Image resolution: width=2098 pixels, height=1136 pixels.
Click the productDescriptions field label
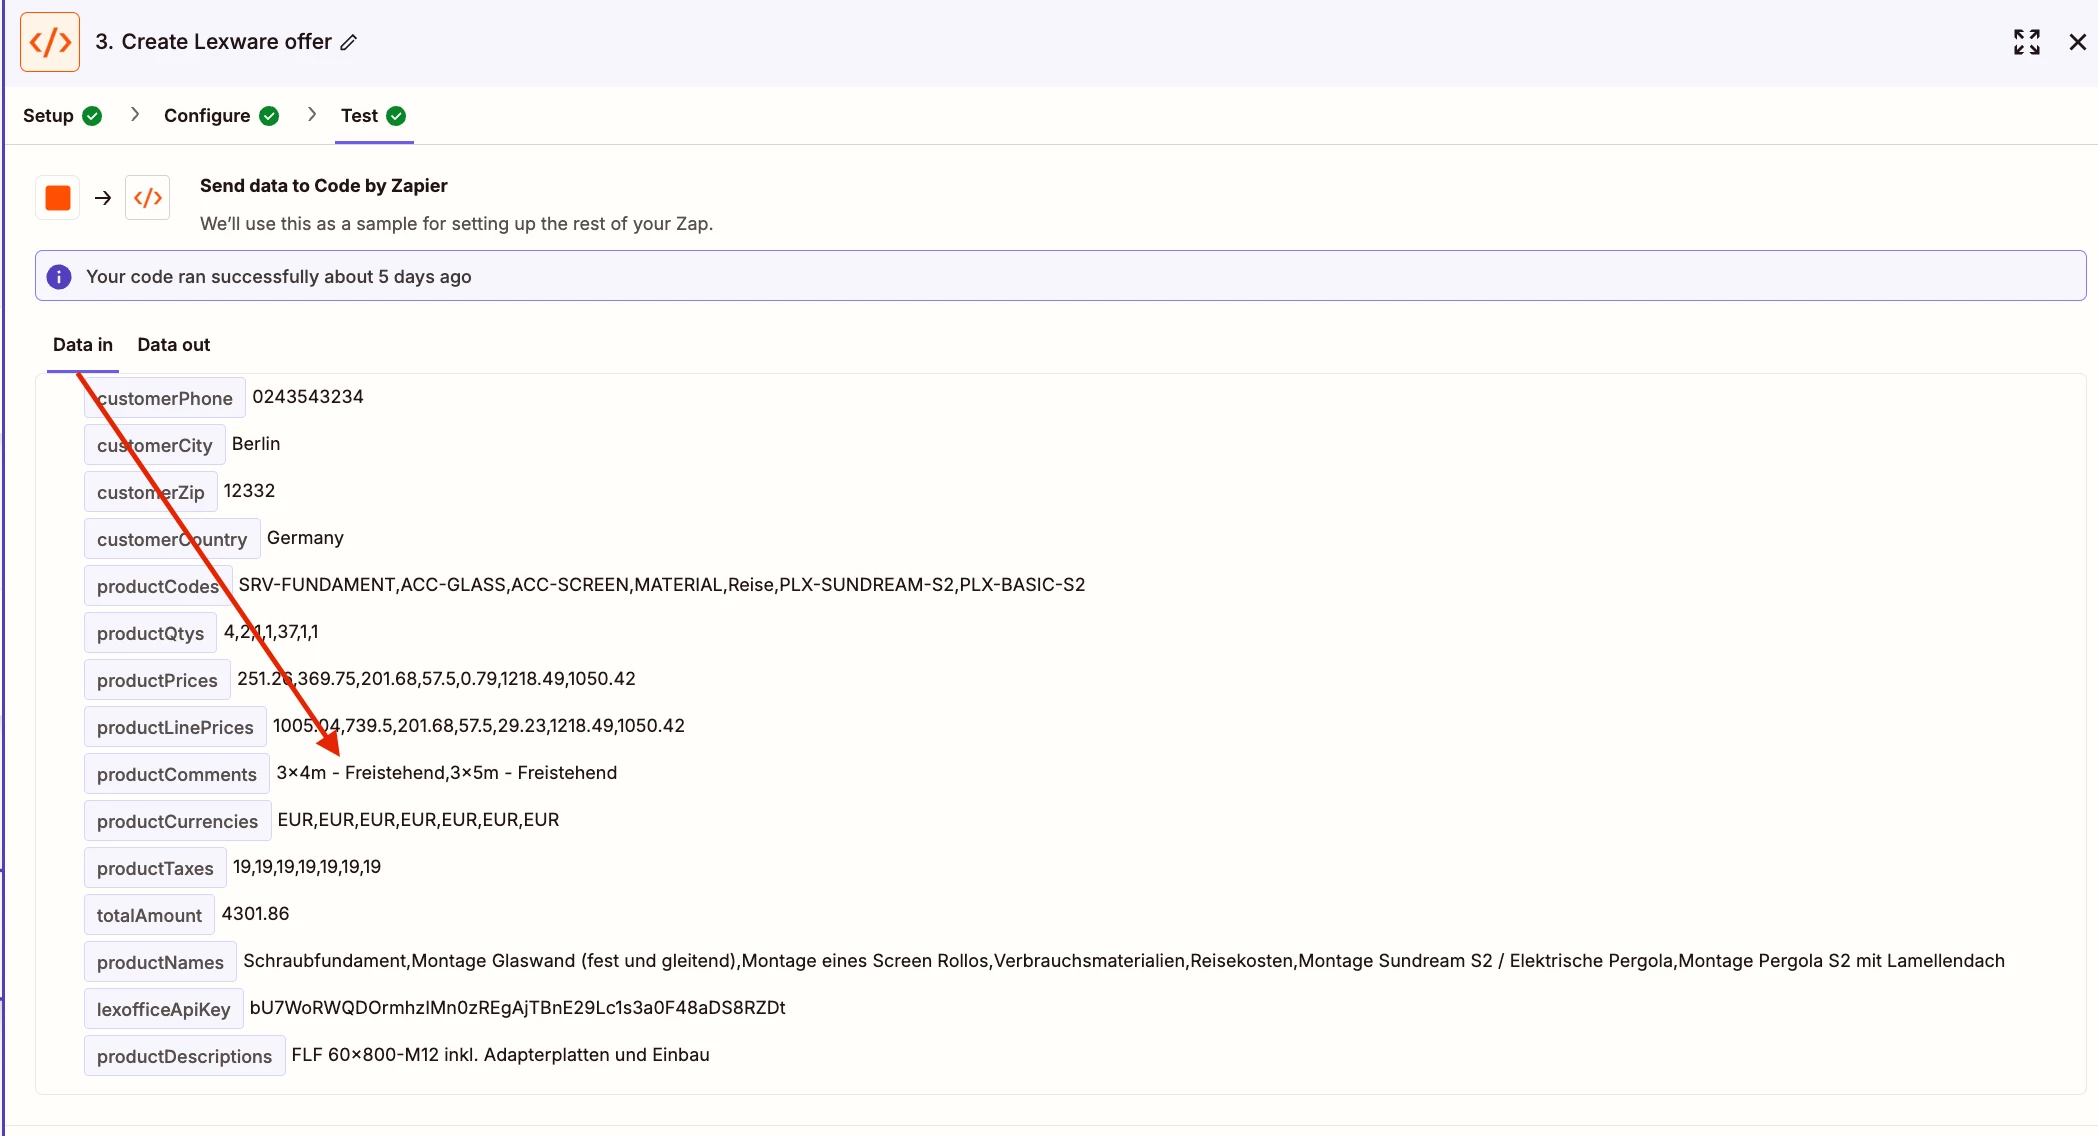tap(184, 1057)
